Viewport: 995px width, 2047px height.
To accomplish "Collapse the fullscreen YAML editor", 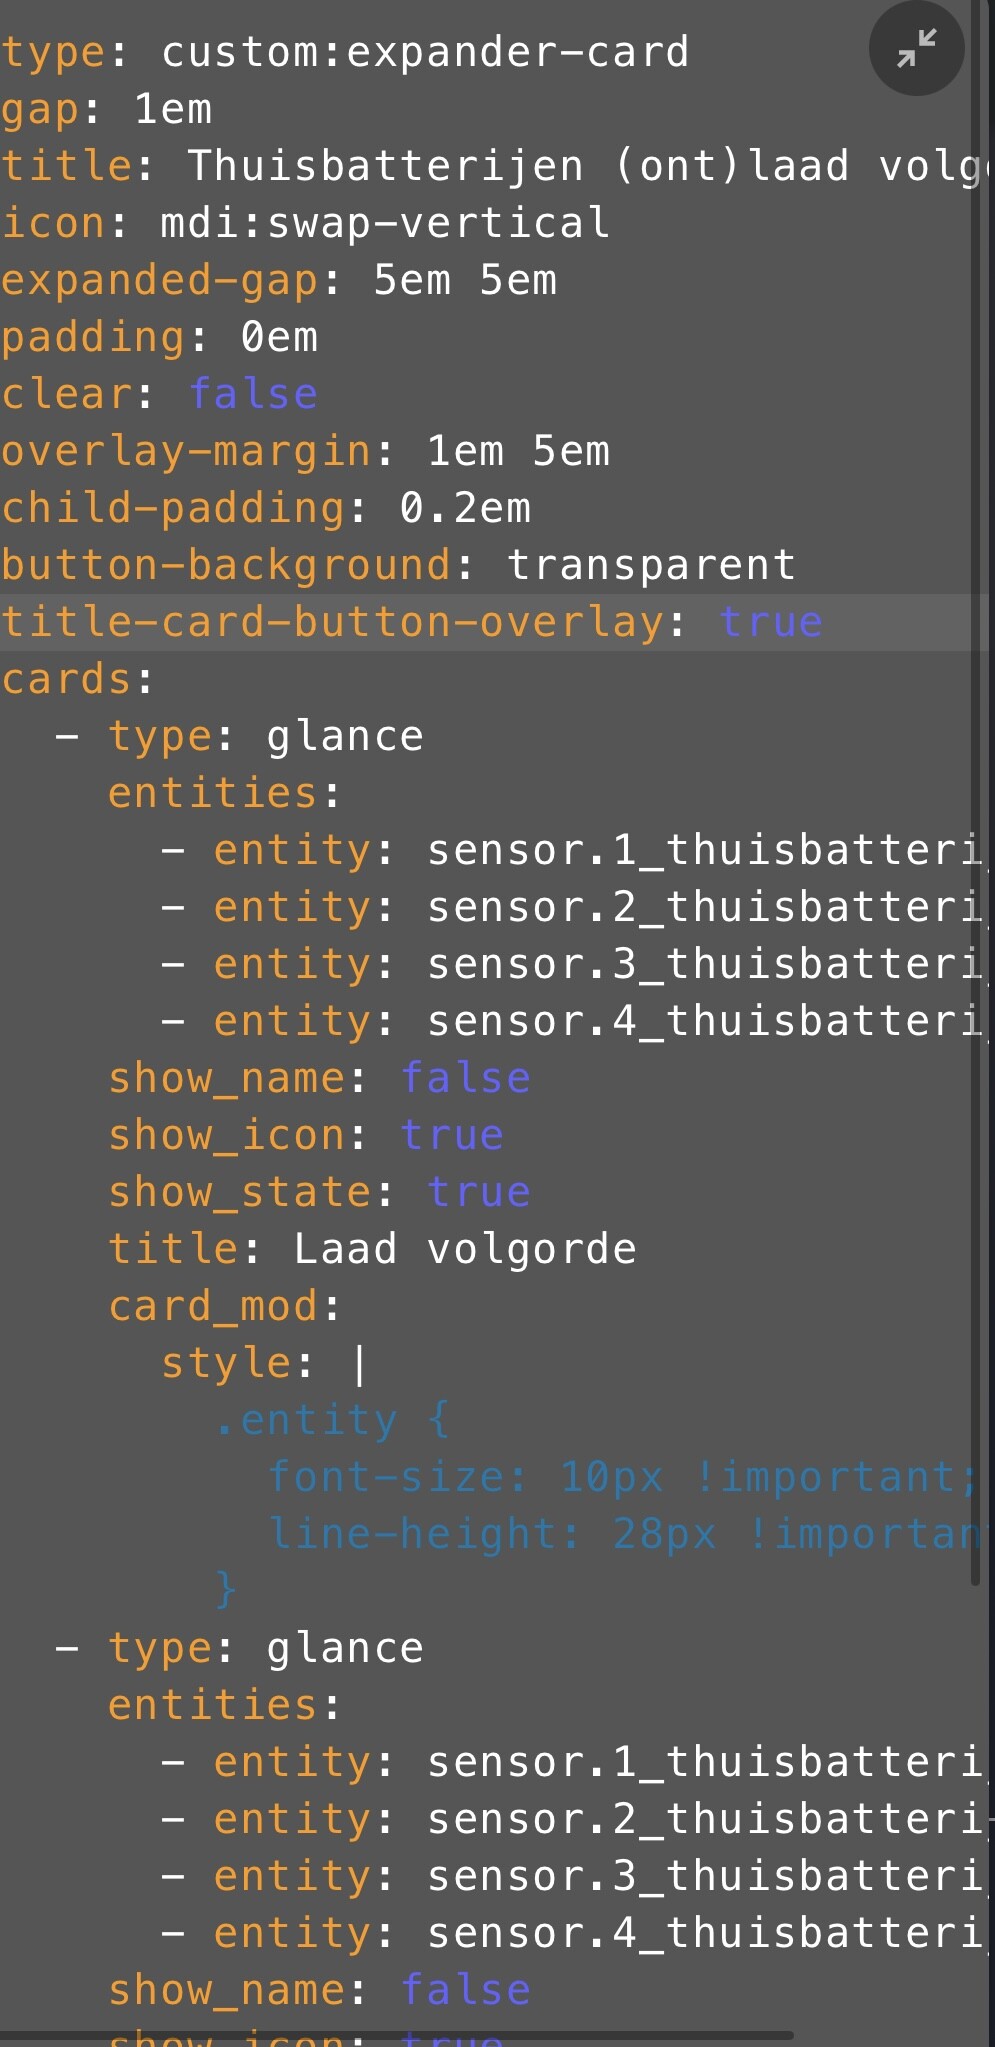I will click(915, 48).
